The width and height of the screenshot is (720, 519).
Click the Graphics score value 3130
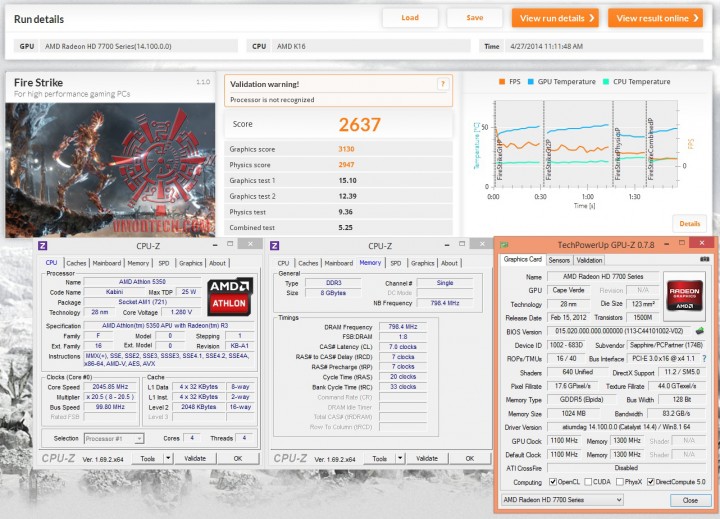pyautogui.click(x=346, y=149)
